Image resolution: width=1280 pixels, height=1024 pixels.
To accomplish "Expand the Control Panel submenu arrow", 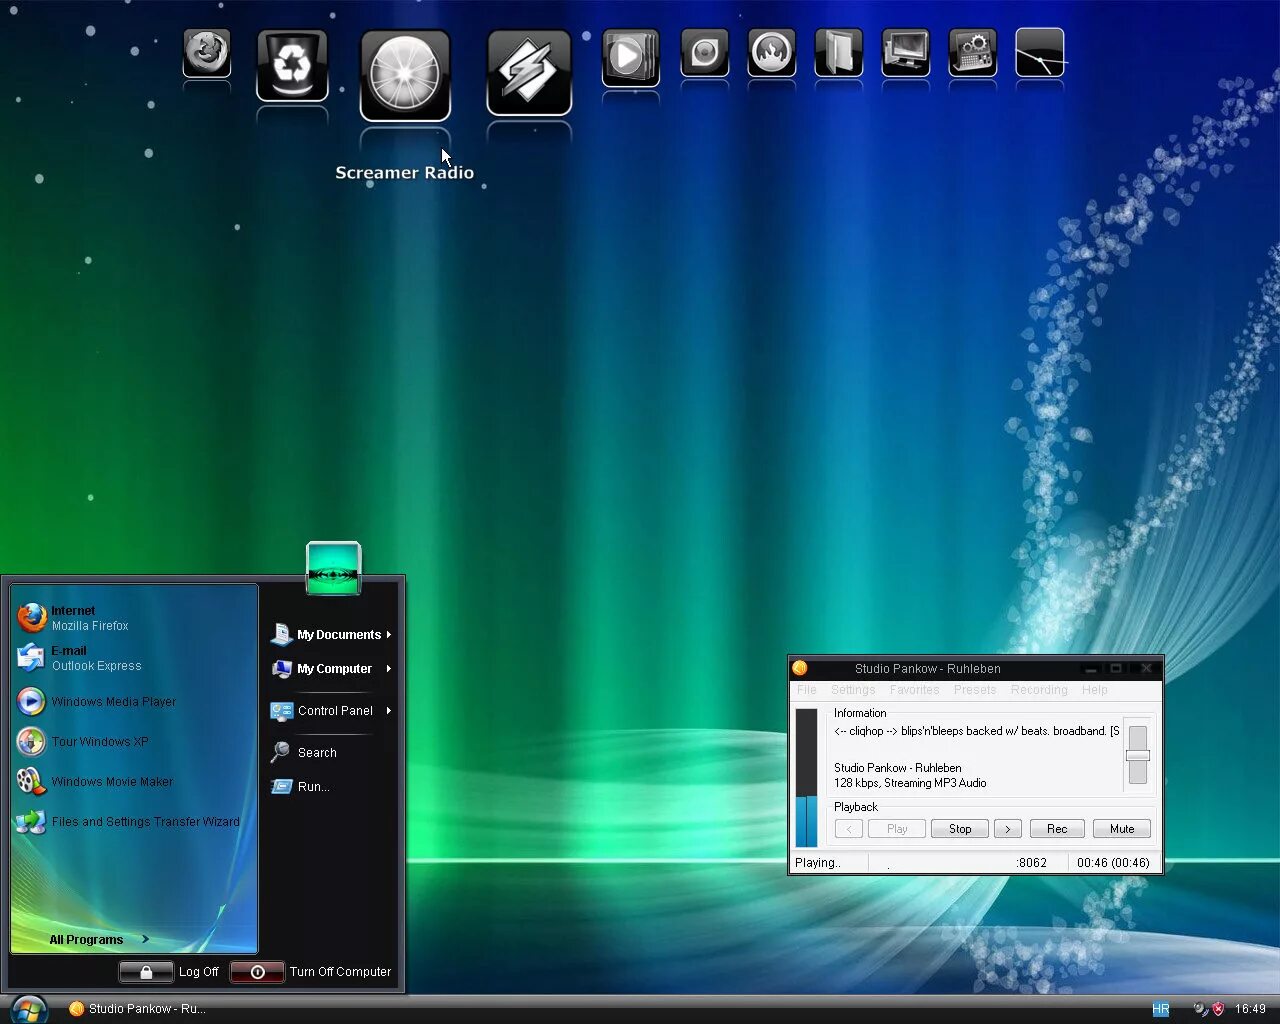I will coord(388,711).
